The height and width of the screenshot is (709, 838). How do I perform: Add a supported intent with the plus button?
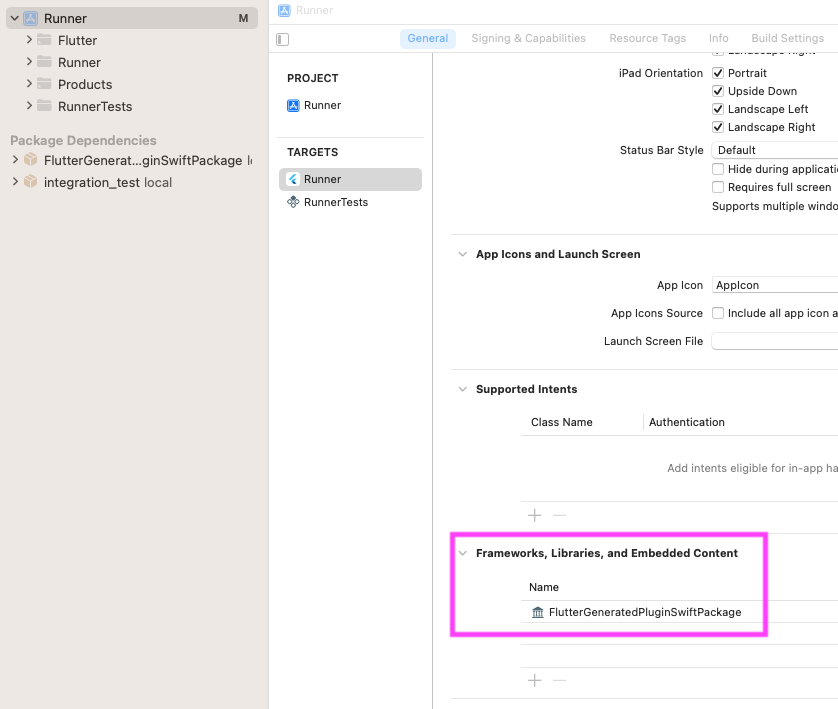(534, 516)
